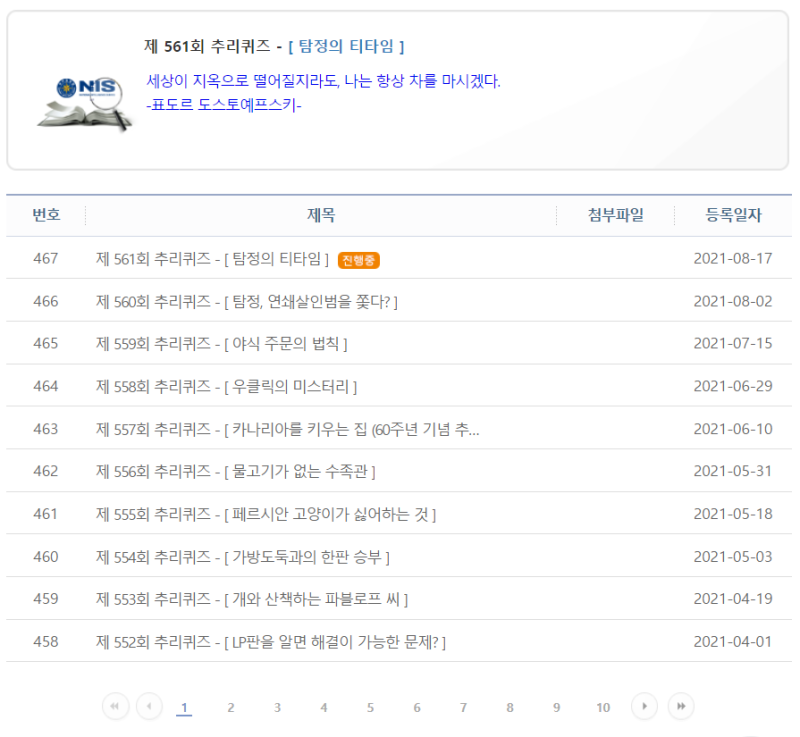Viewport: 800px width, 737px height.
Task: Click the date 2021-04-19
Action: (733, 598)
